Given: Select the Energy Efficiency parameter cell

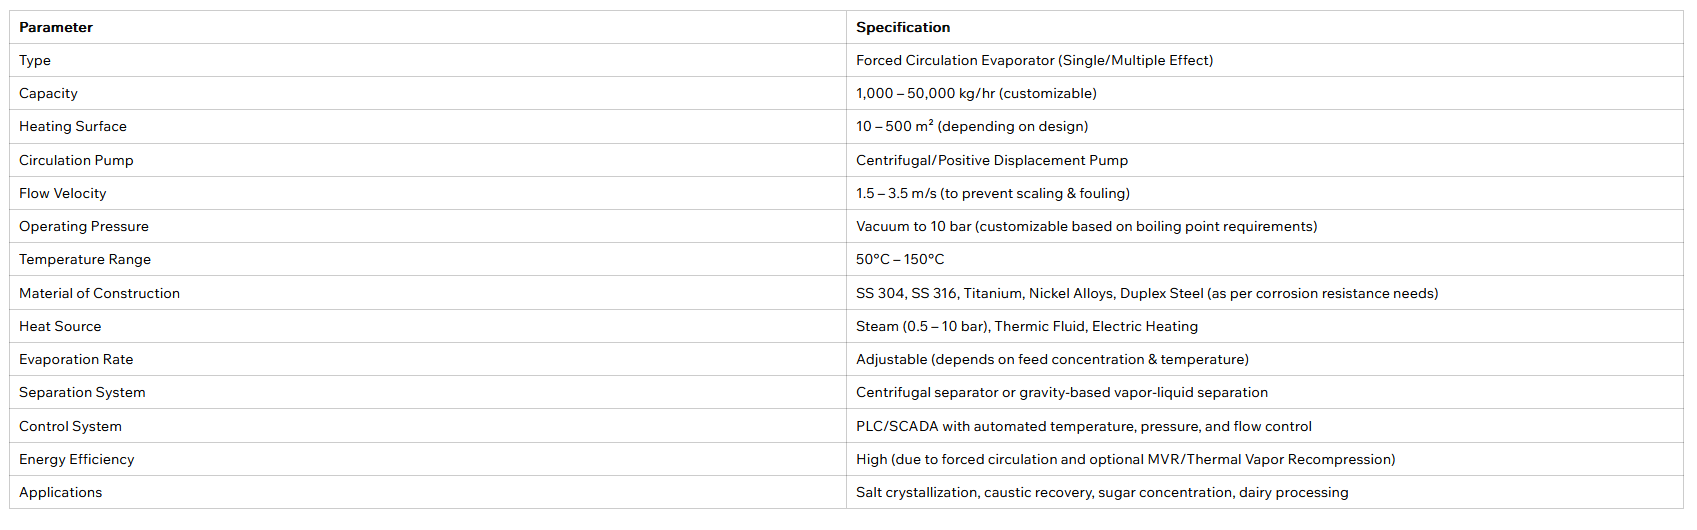Looking at the screenshot, I should point(76,459).
